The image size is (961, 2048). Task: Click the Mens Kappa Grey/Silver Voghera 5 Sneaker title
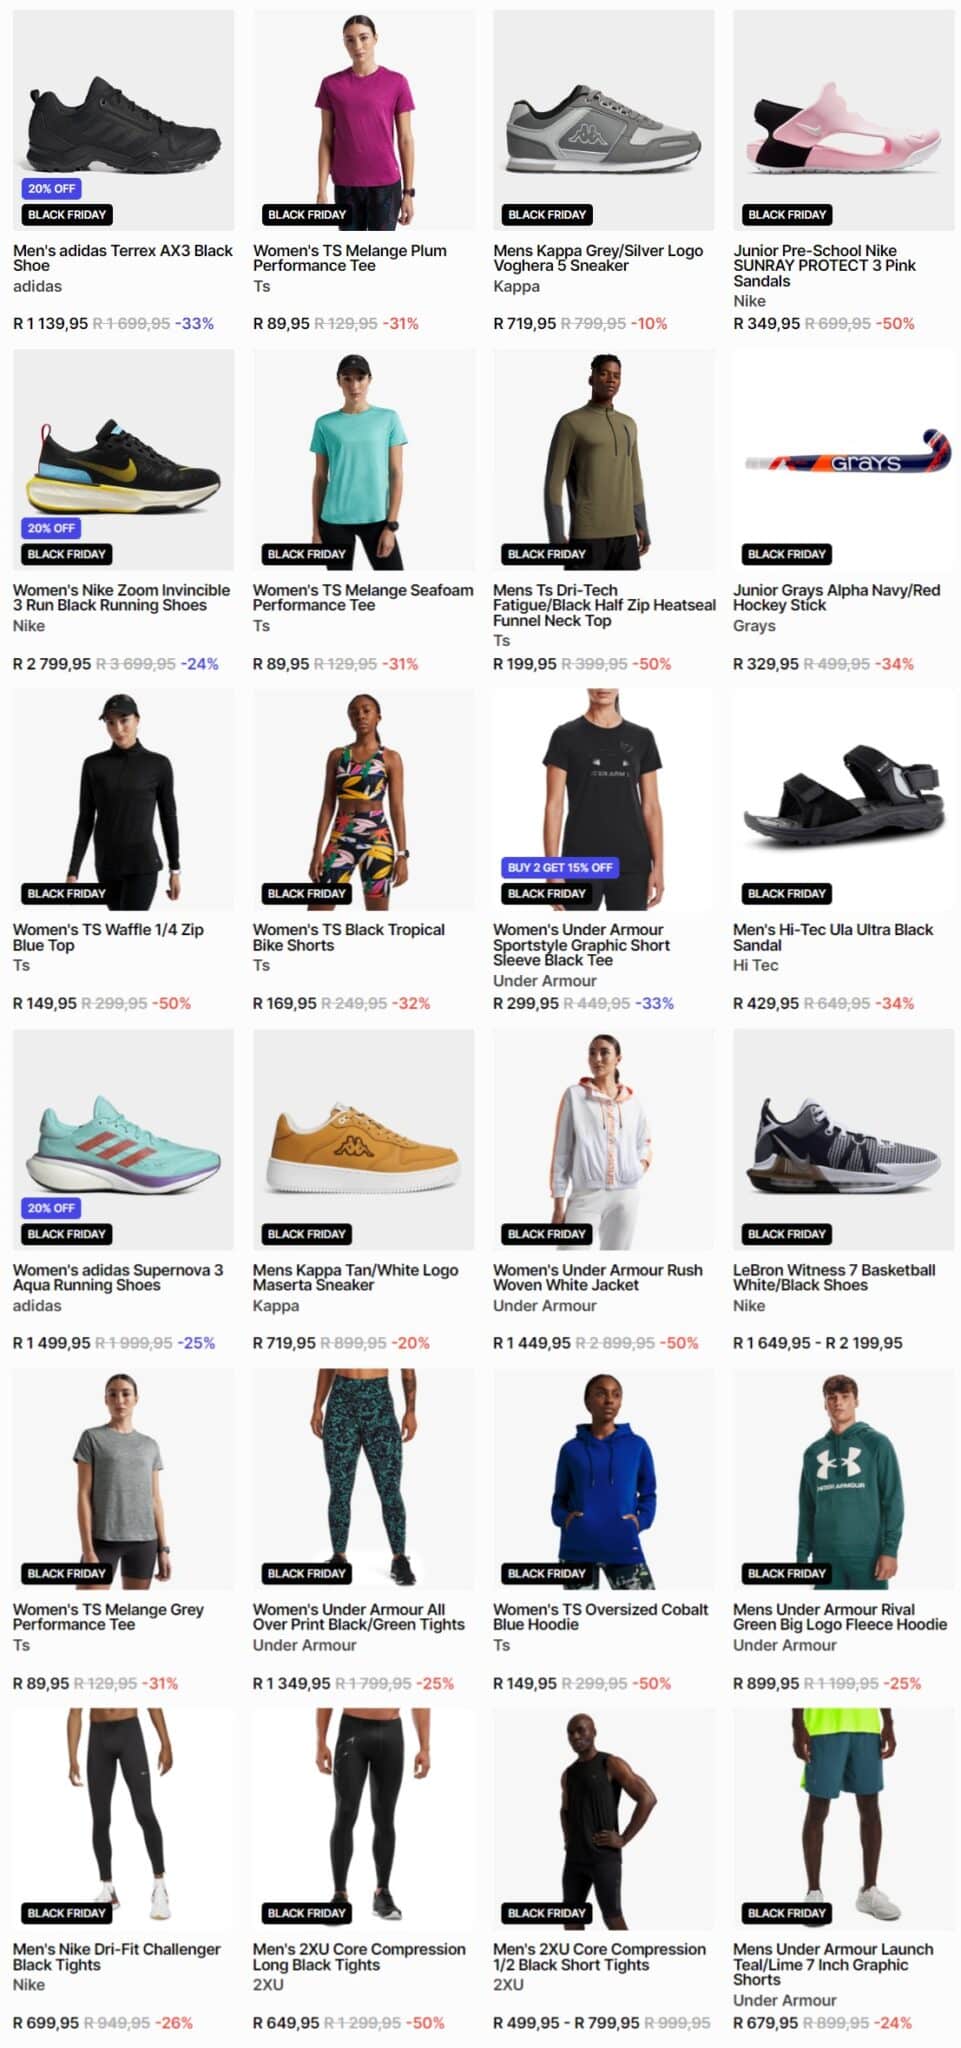597,258
